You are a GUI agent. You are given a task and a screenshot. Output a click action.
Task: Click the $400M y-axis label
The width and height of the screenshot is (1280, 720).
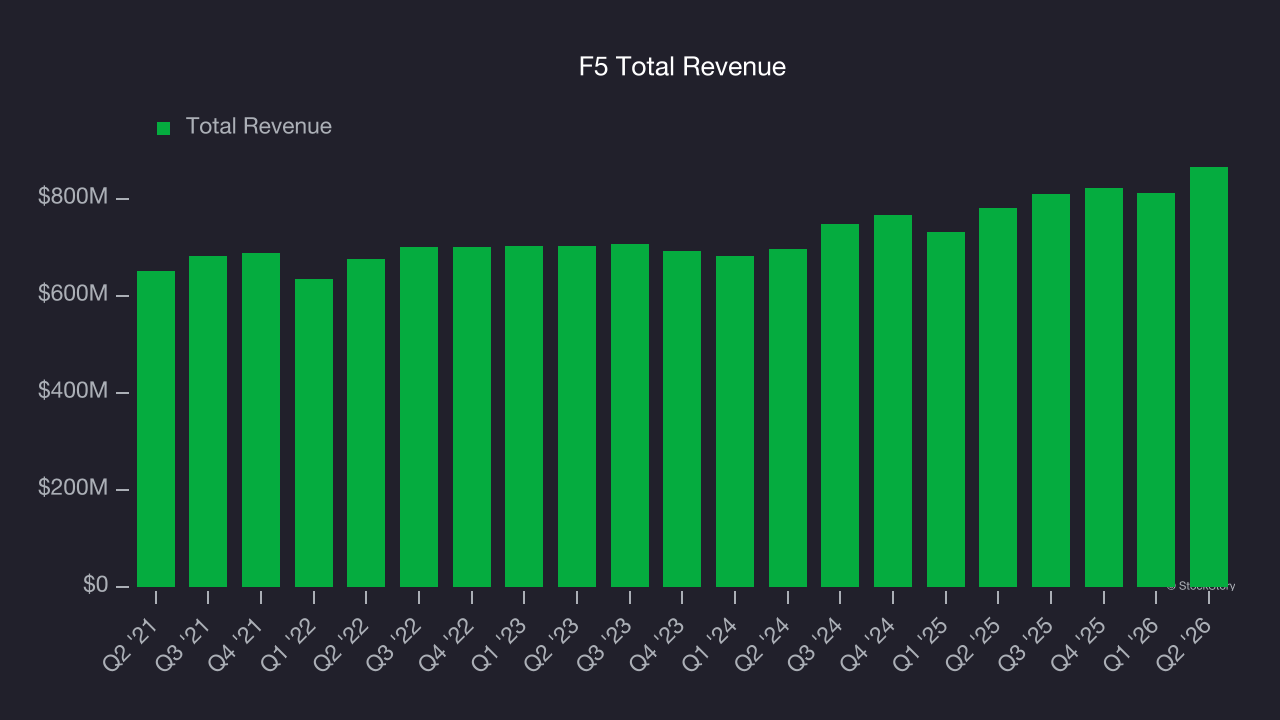tap(73, 391)
